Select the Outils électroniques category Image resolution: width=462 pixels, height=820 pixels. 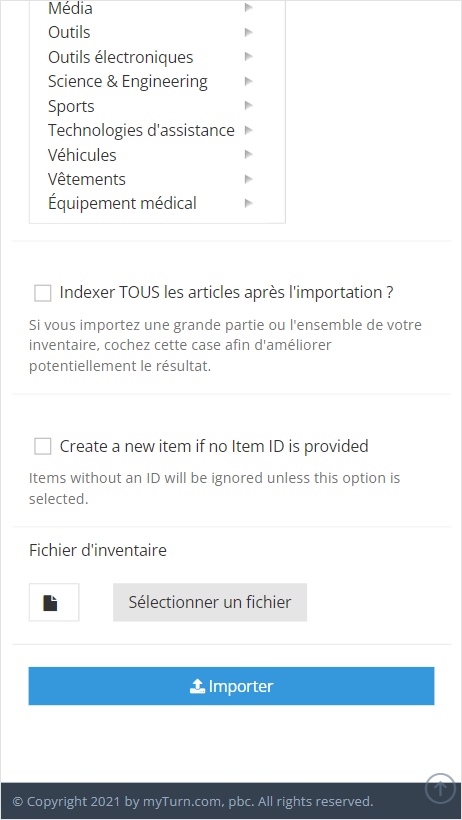point(120,57)
